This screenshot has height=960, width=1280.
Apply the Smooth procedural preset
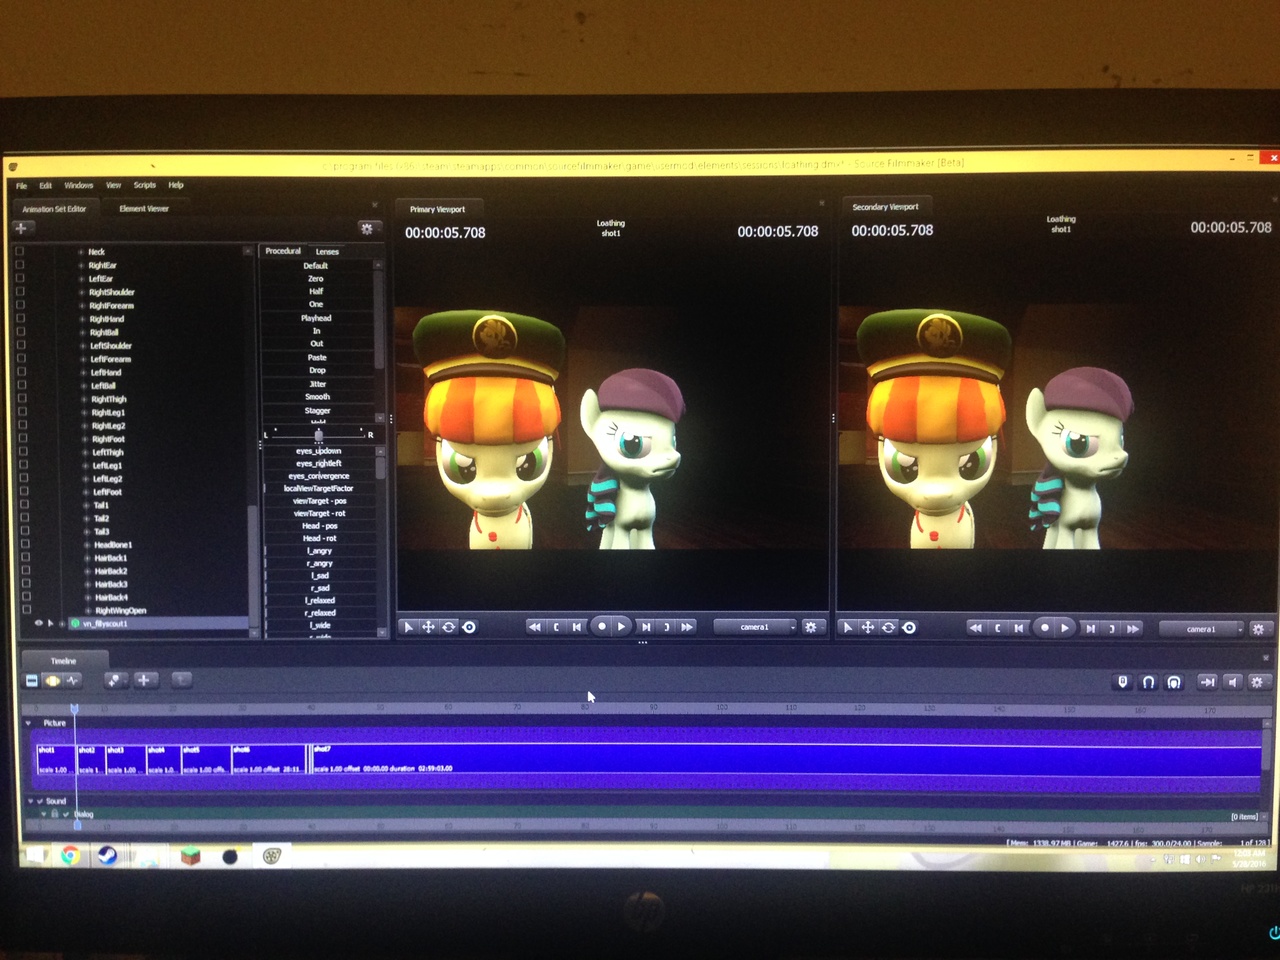(317, 397)
